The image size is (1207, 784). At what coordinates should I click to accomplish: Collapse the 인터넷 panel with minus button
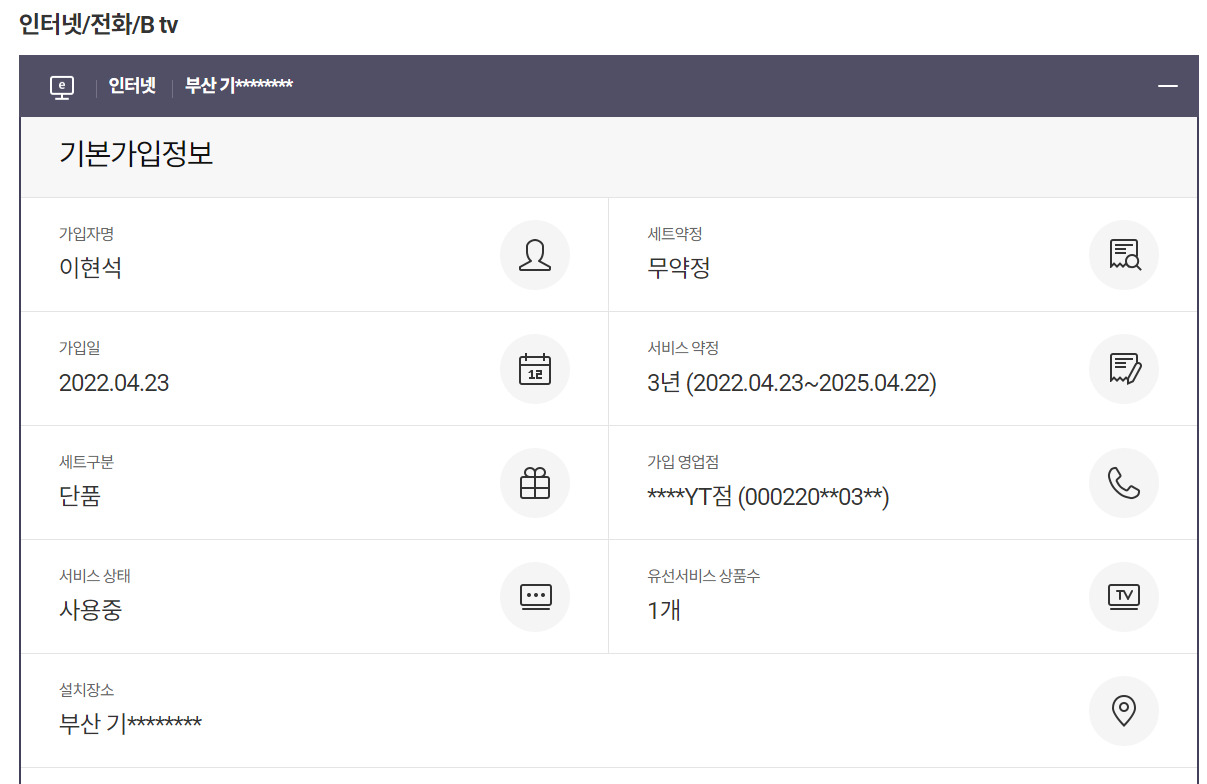tap(1167, 87)
